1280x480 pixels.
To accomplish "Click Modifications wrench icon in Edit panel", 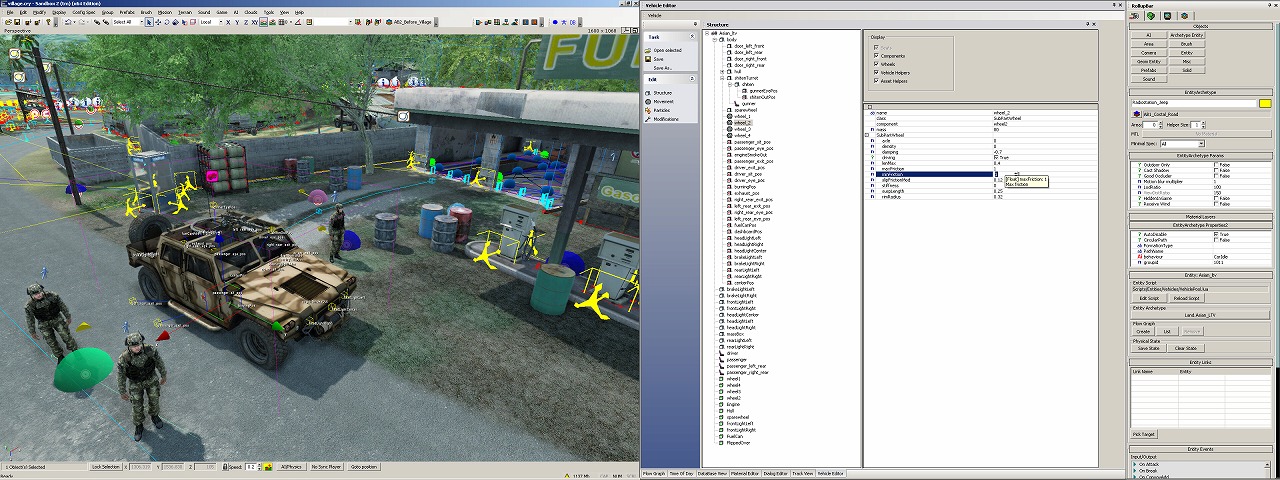I will click(x=648, y=119).
